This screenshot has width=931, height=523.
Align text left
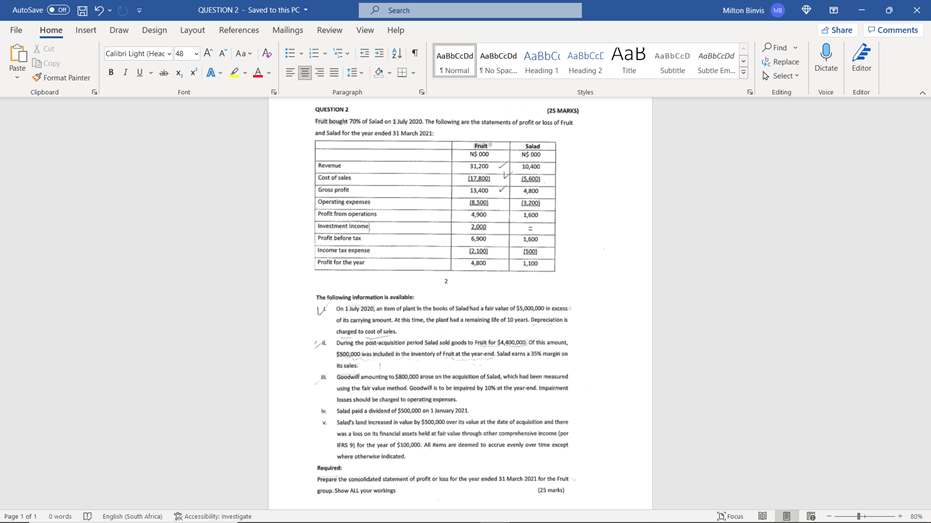(290, 72)
